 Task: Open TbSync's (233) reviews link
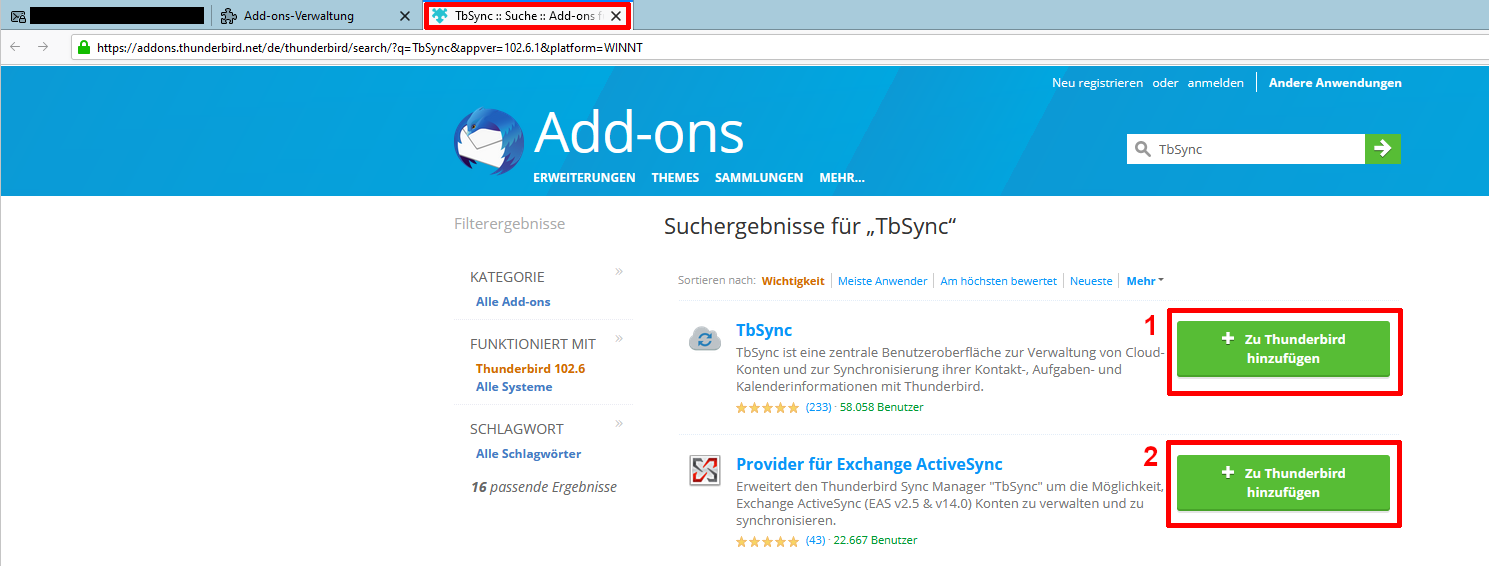(x=819, y=407)
